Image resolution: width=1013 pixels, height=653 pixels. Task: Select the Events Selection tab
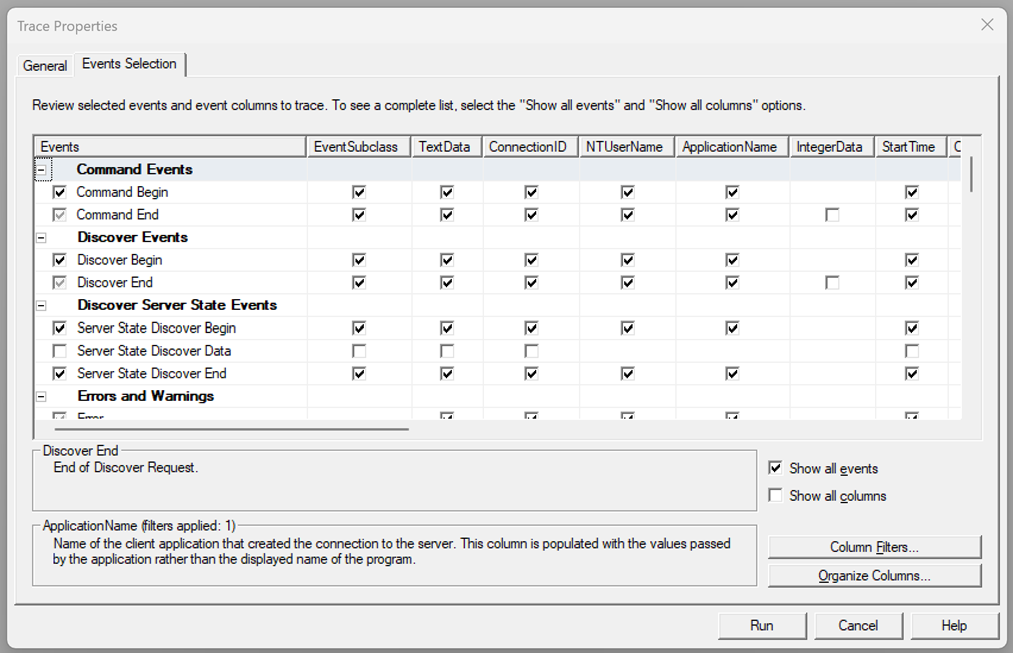128,63
